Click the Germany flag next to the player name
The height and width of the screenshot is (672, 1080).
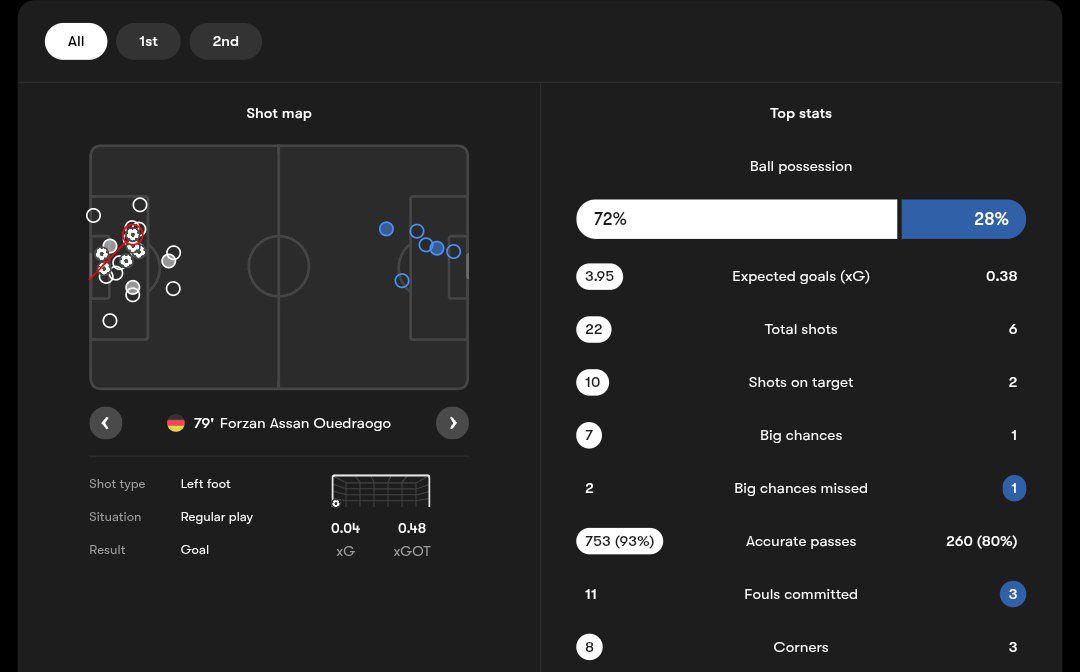176,423
